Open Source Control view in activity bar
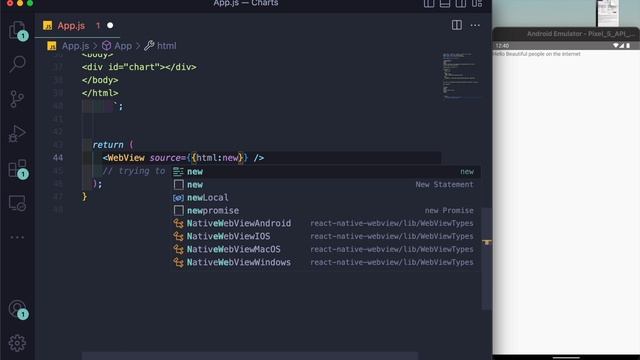640x360 pixels. tap(17, 99)
